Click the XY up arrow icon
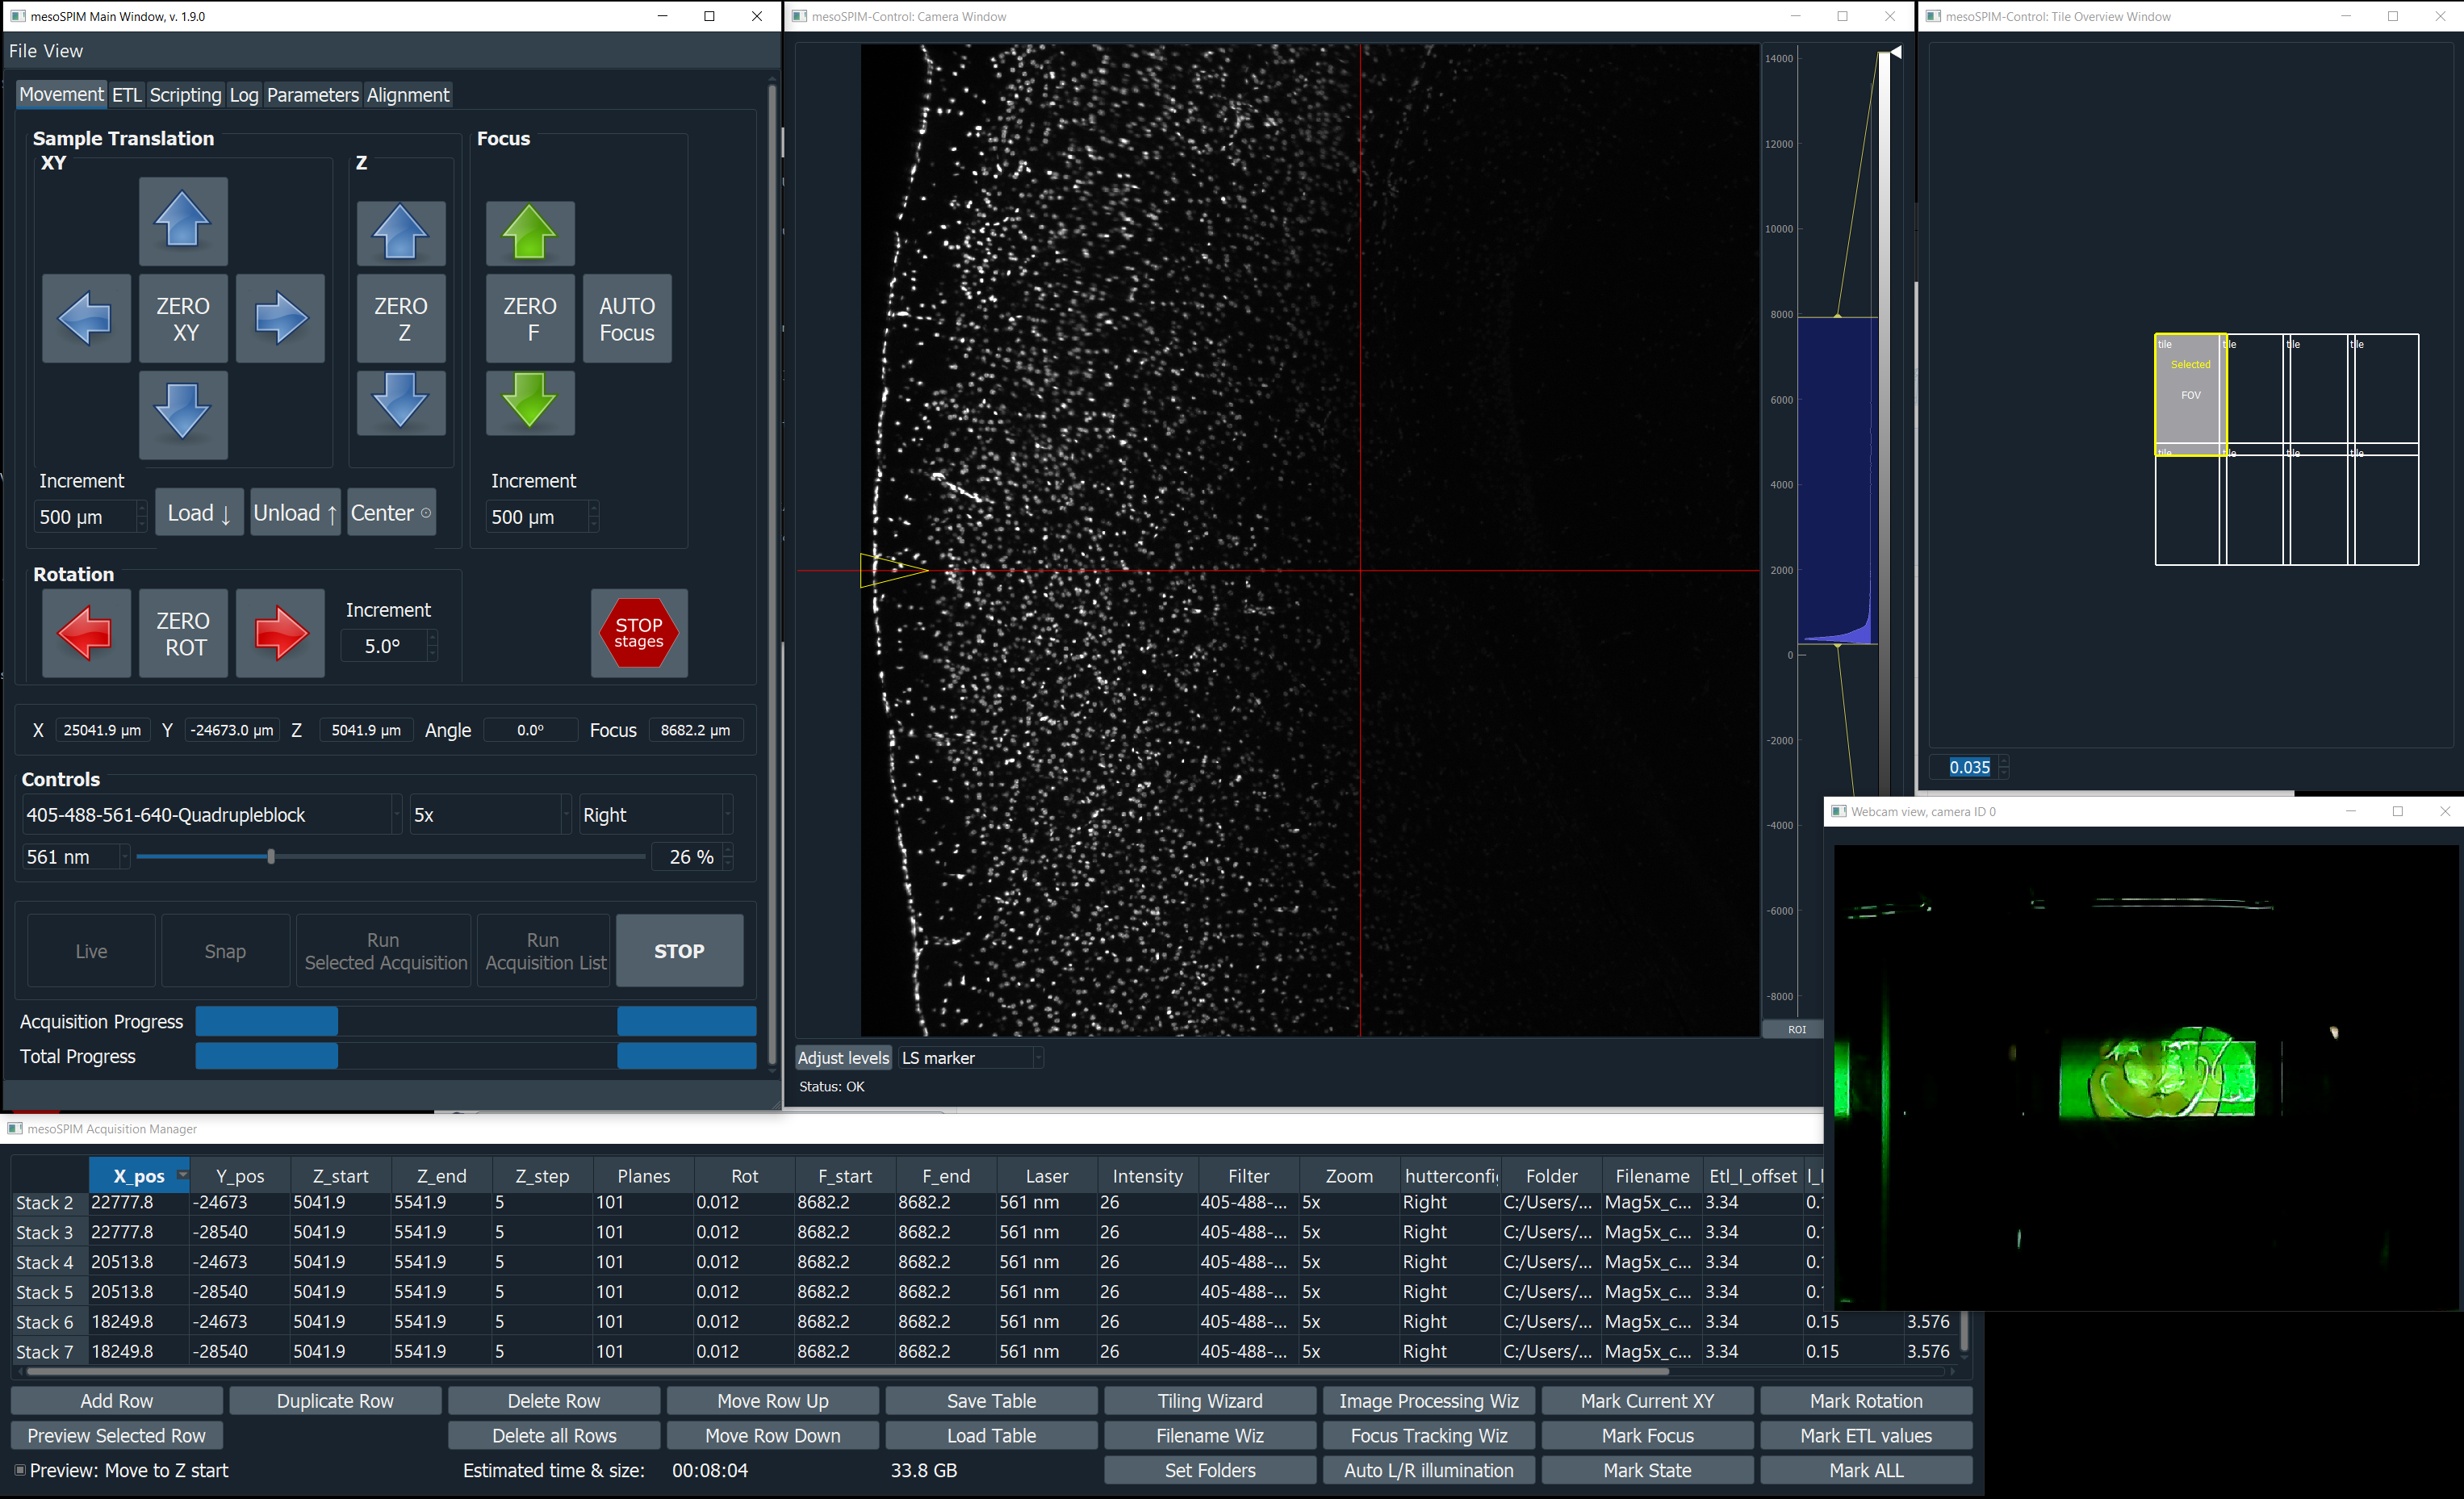The width and height of the screenshot is (2464, 1499). (x=183, y=221)
